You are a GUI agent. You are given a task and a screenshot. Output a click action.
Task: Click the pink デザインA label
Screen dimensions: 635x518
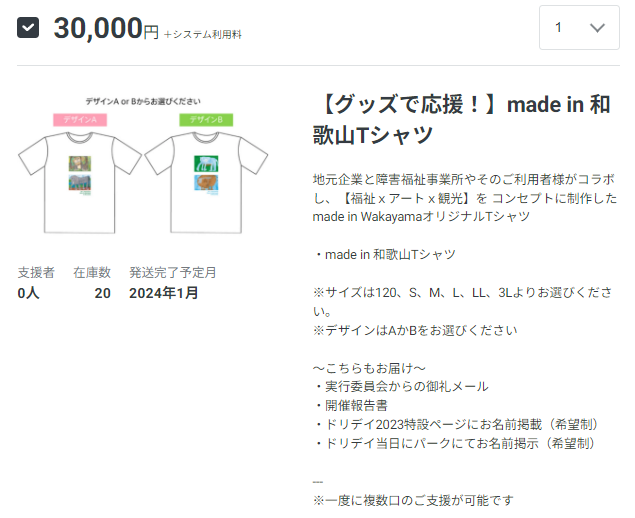(x=80, y=120)
